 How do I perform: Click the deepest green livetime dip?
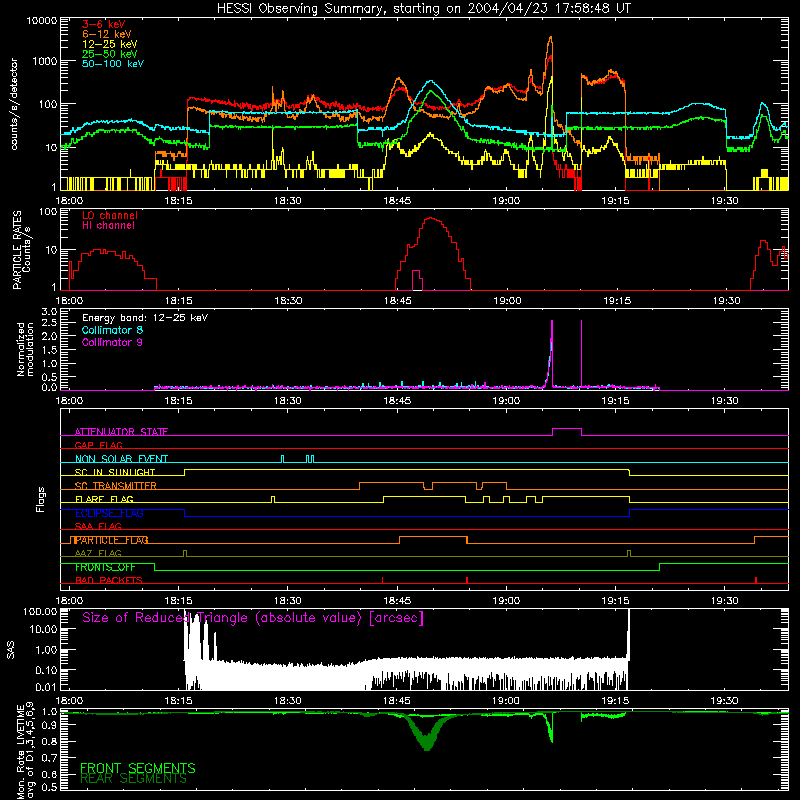click(x=428, y=748)
